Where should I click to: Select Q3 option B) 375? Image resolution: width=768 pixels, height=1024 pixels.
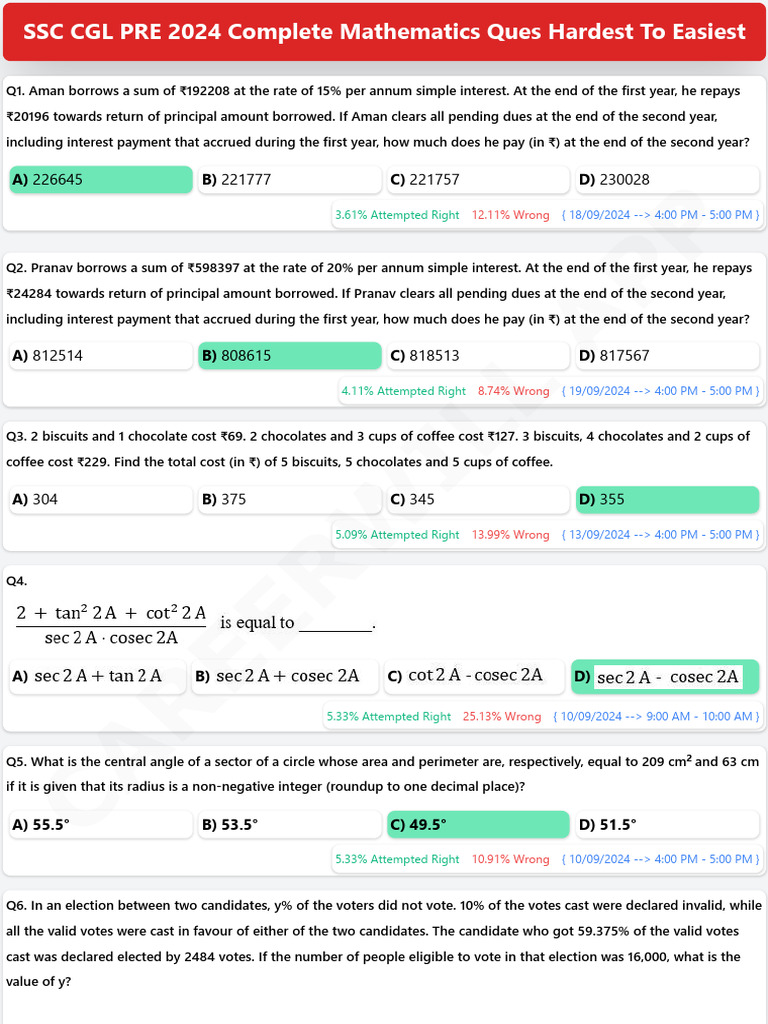(x=290, y=500)
